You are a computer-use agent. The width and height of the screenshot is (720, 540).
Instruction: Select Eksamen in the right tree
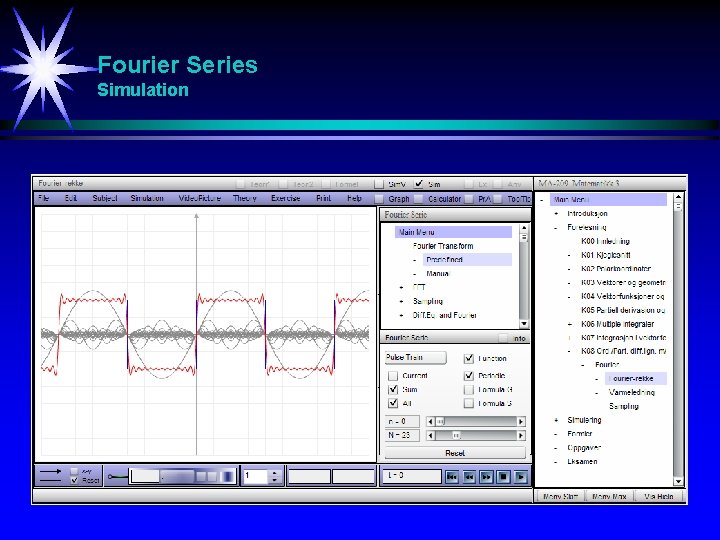[582, 461]
